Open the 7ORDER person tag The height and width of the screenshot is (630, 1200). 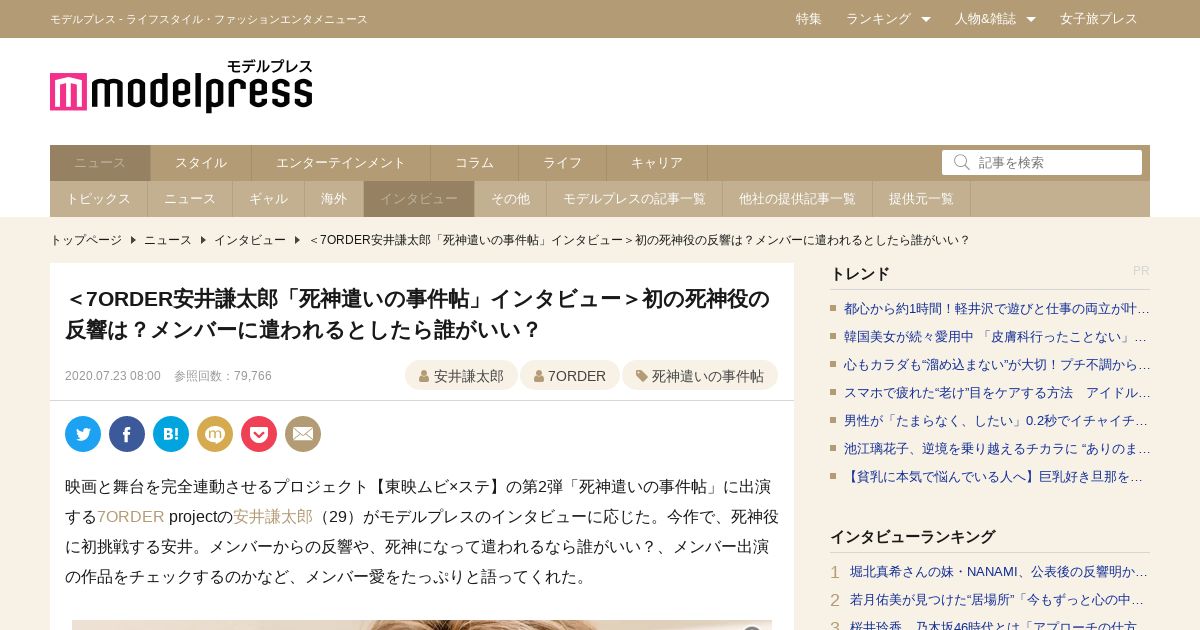[x=570, y=375]
